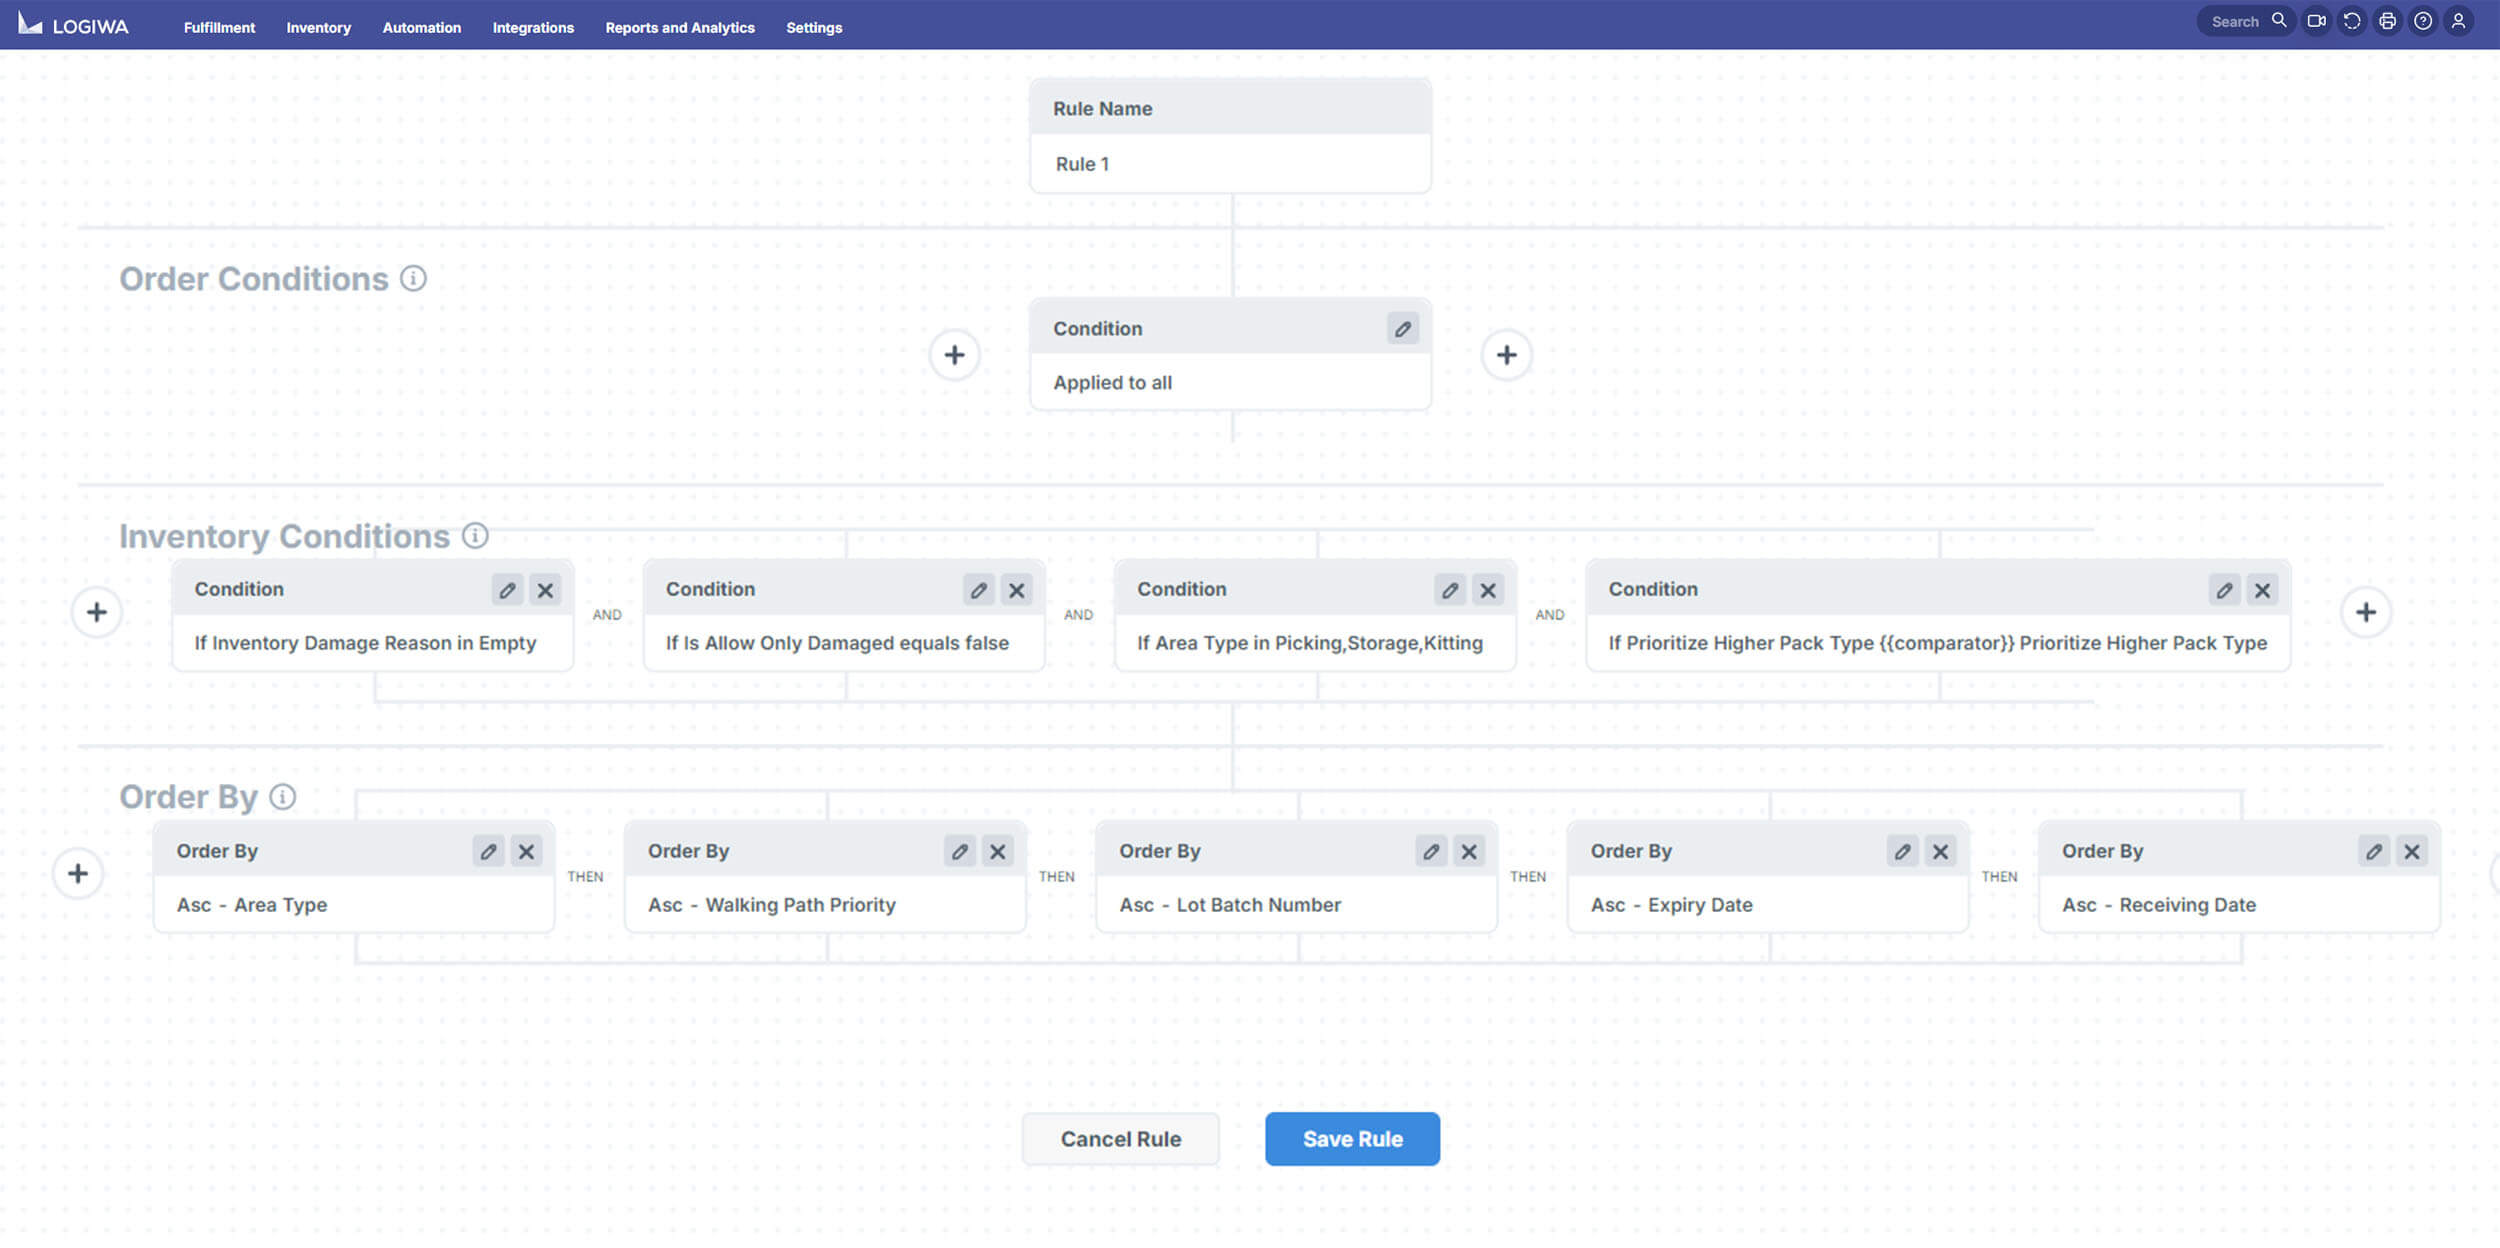Edit the Receiving Date order by
The width and height of the screenshot is (2500, 1248).
pyautogui.click(x=2373, y=852)
